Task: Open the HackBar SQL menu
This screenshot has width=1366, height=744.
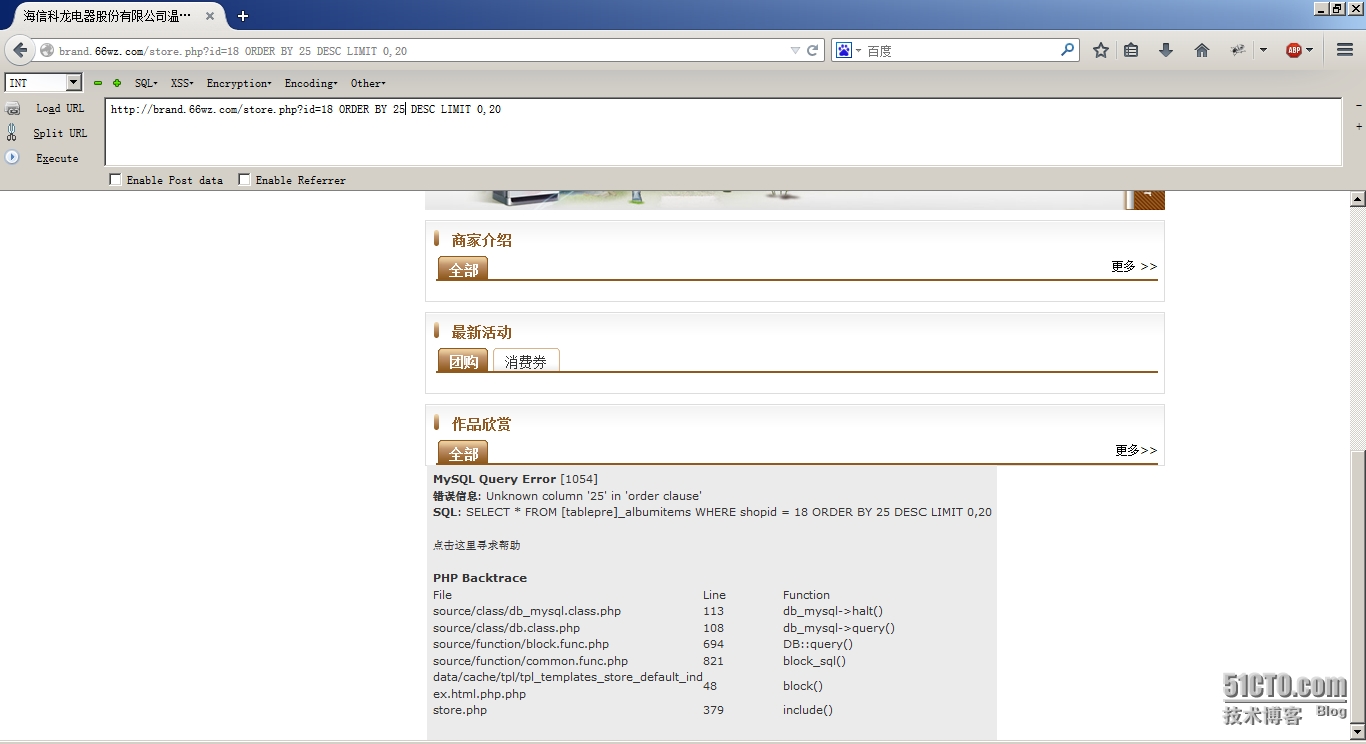Action: point(146,83)
